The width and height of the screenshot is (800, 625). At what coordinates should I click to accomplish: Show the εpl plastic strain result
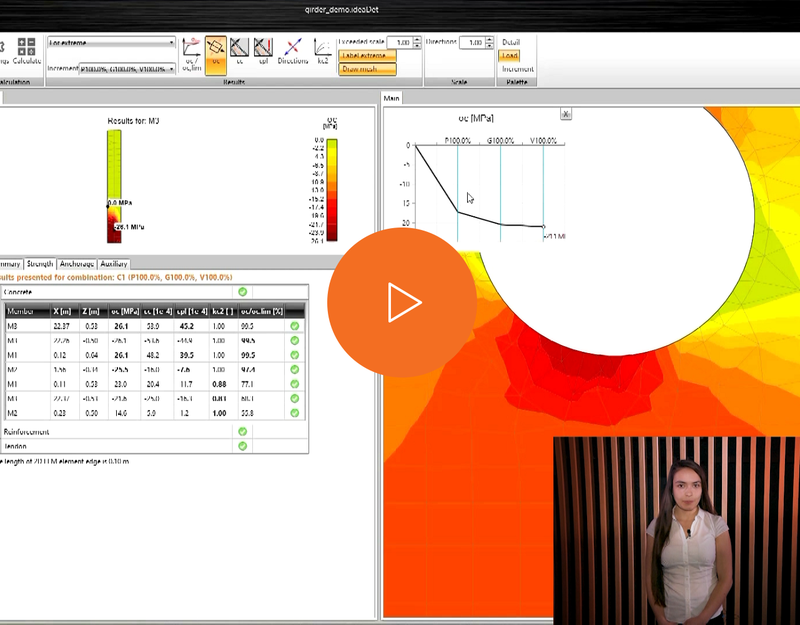(263, 51)
